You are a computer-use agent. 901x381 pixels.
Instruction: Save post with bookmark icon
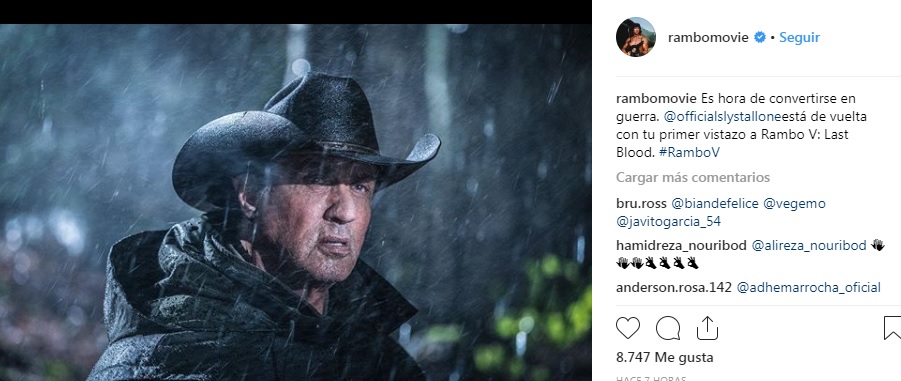click(892, 328)
